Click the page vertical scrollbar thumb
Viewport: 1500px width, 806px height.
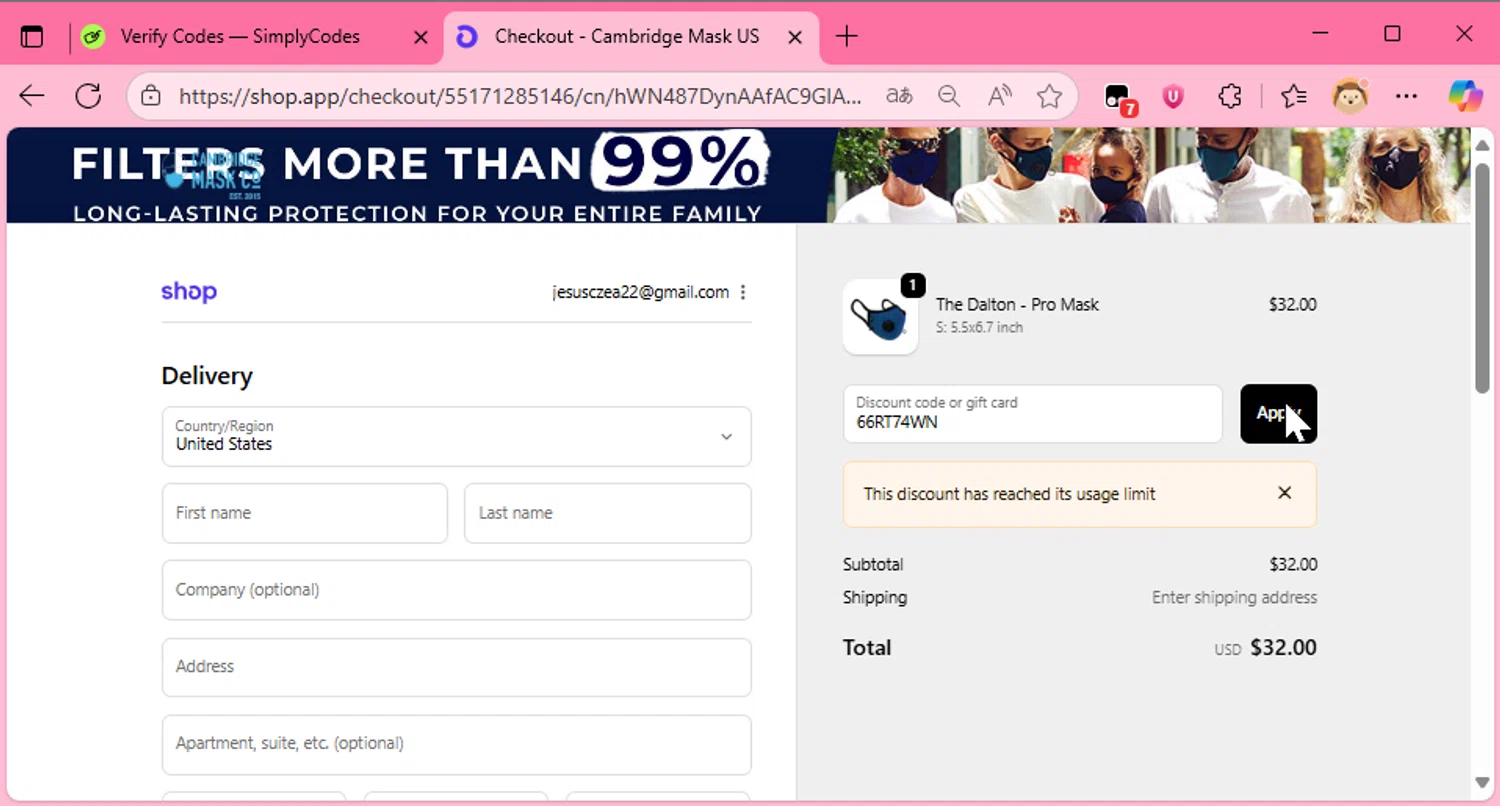1483,278
